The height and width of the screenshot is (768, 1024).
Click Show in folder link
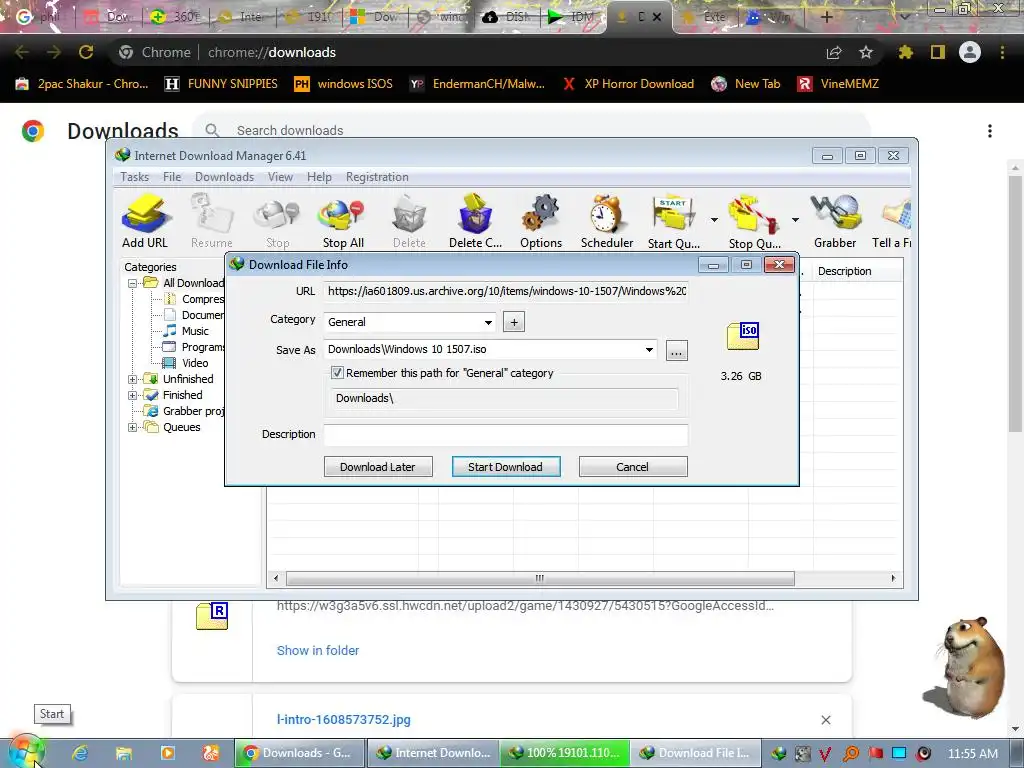tap(317, 650)
